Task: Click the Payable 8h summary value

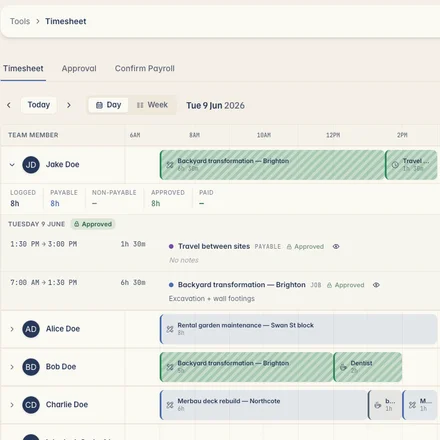Action: 55,204
